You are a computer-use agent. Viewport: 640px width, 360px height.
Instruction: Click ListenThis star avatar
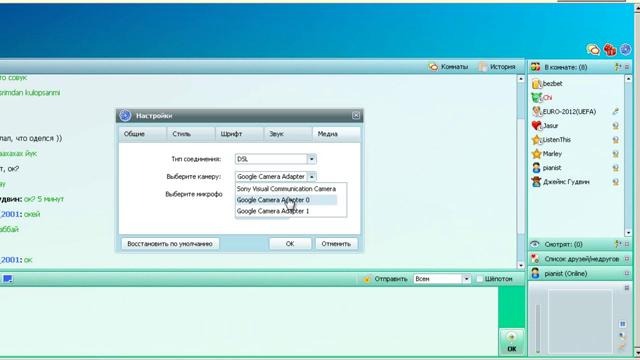coord(536,140)
